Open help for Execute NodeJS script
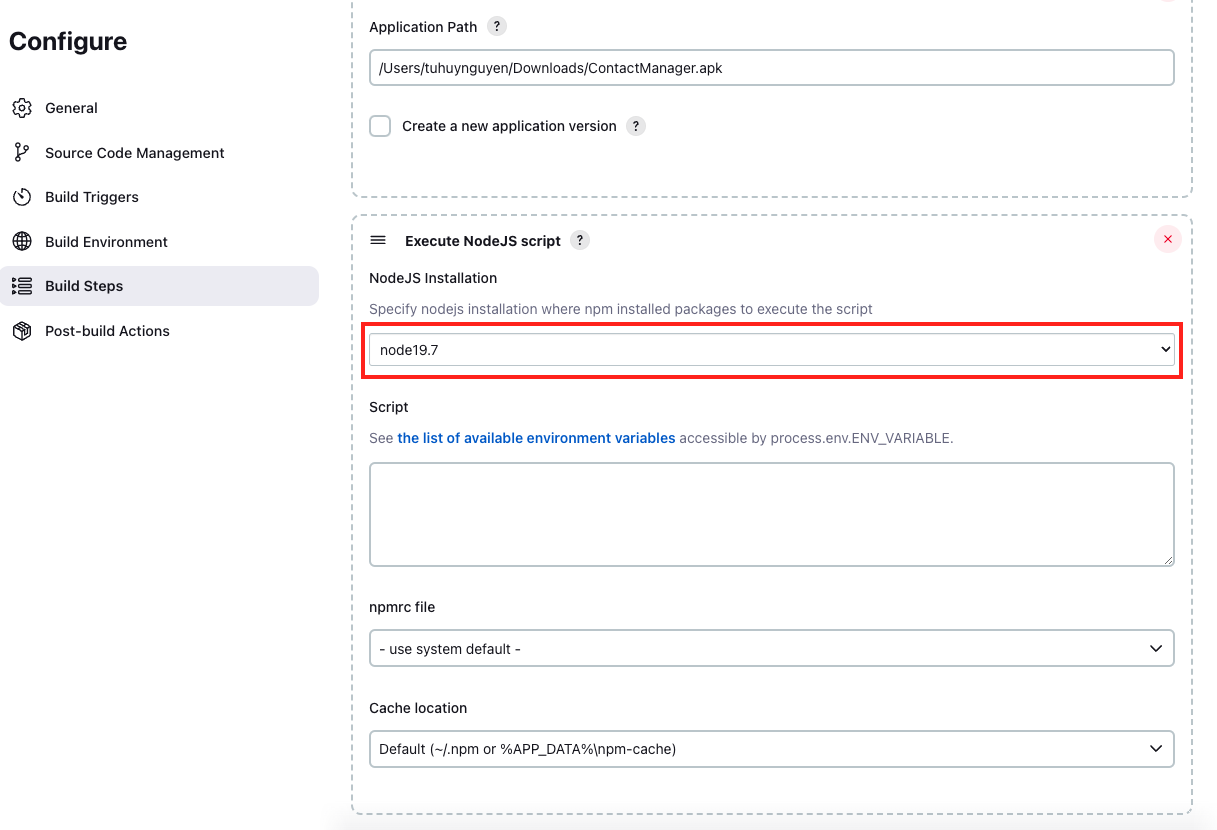 (580, 240)
